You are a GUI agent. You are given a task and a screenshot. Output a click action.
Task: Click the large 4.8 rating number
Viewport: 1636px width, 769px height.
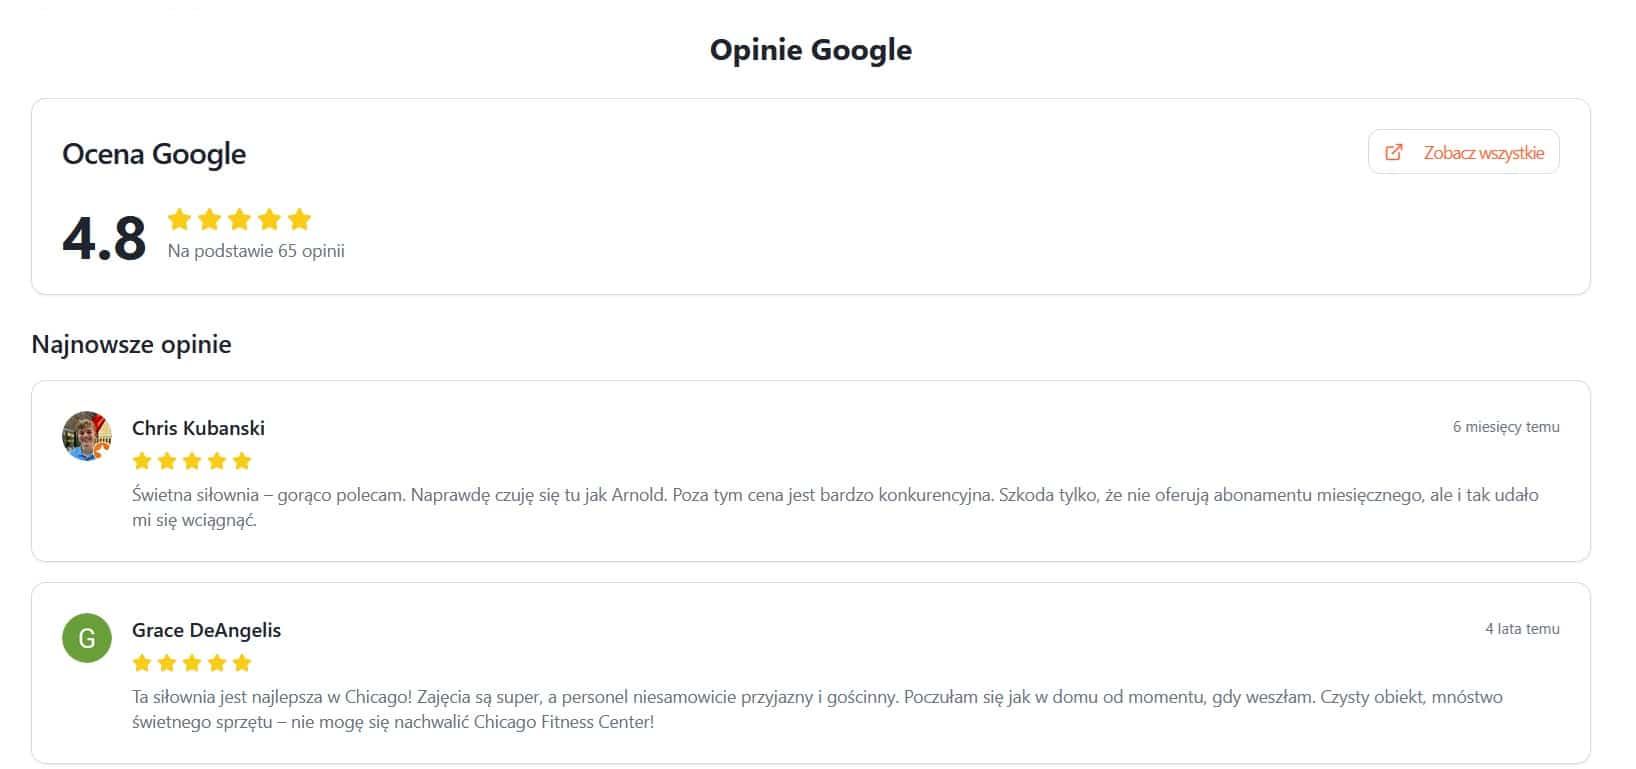tap(104, 238)
